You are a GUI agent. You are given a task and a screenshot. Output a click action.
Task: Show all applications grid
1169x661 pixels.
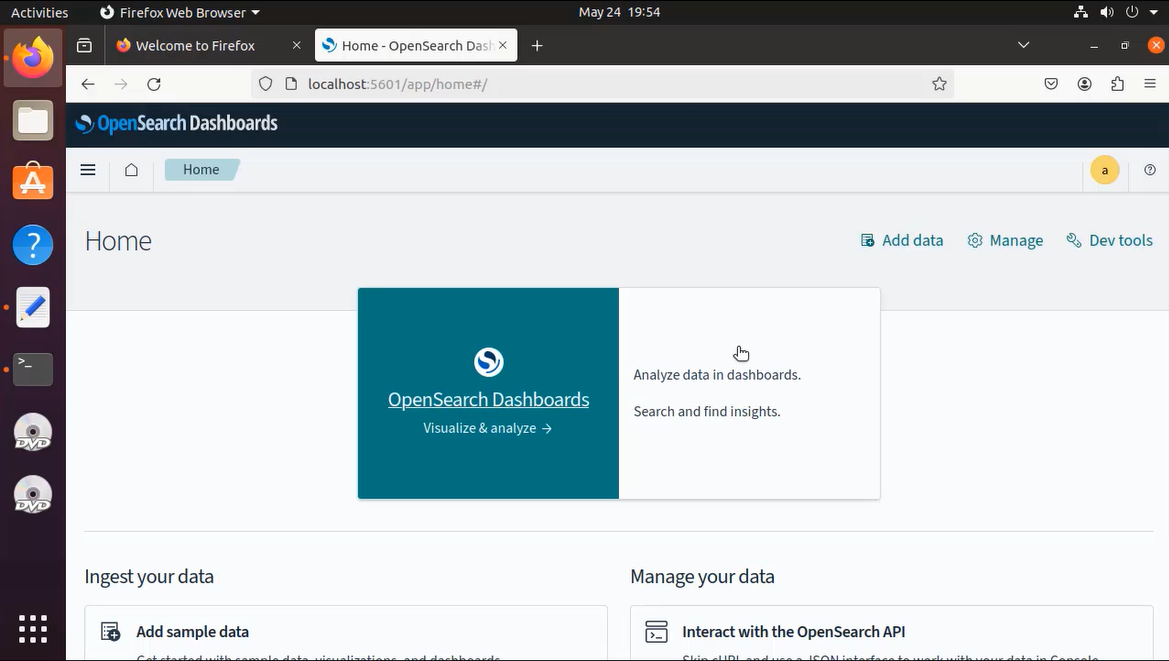click(33, 629)
